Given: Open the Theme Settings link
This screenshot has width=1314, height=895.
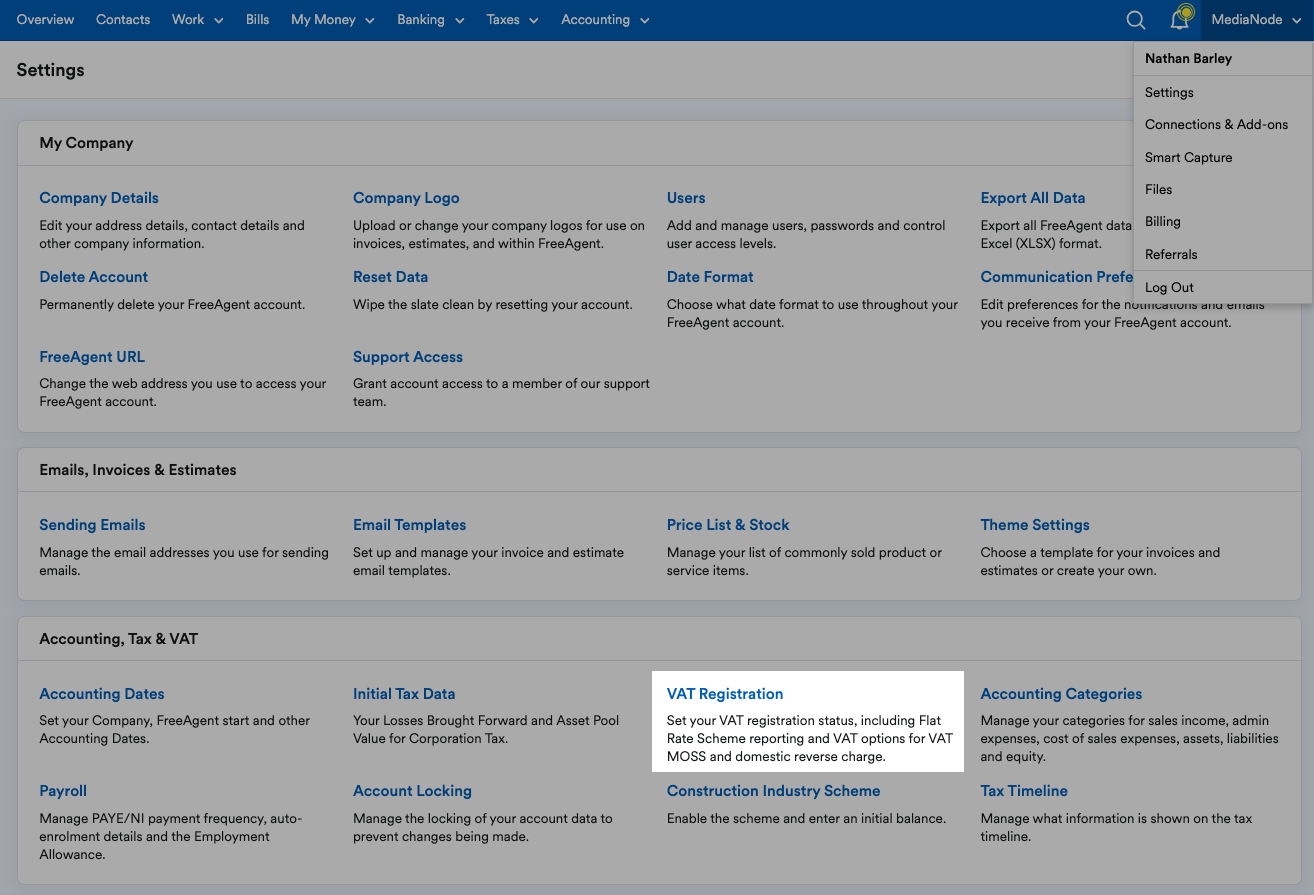Looking at the screenshot, I should [x=1035, y=525].
